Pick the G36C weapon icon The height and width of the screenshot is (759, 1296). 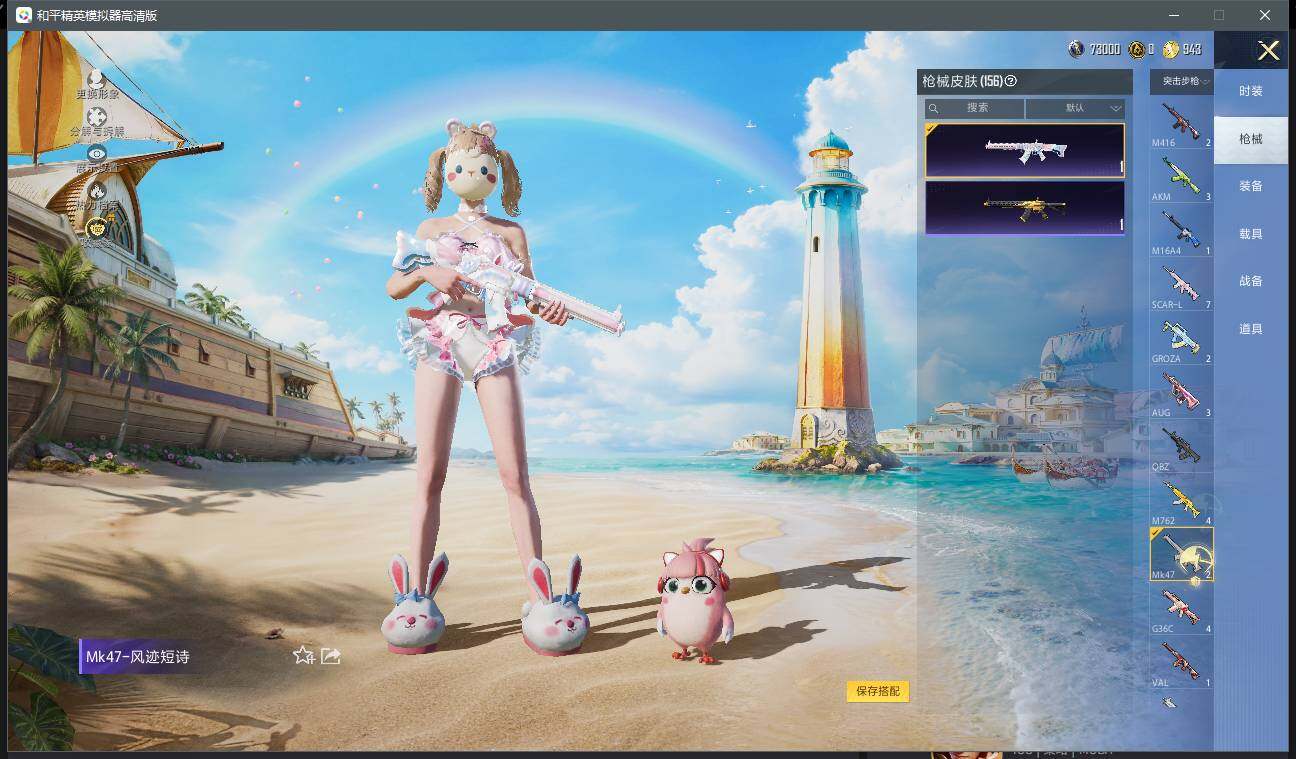[1181, 609]
